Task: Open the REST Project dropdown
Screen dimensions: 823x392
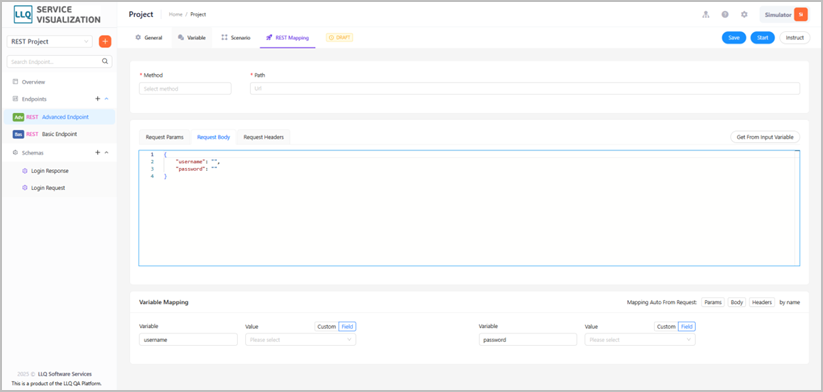Action: pyautogui.click(x=49, y=41)
